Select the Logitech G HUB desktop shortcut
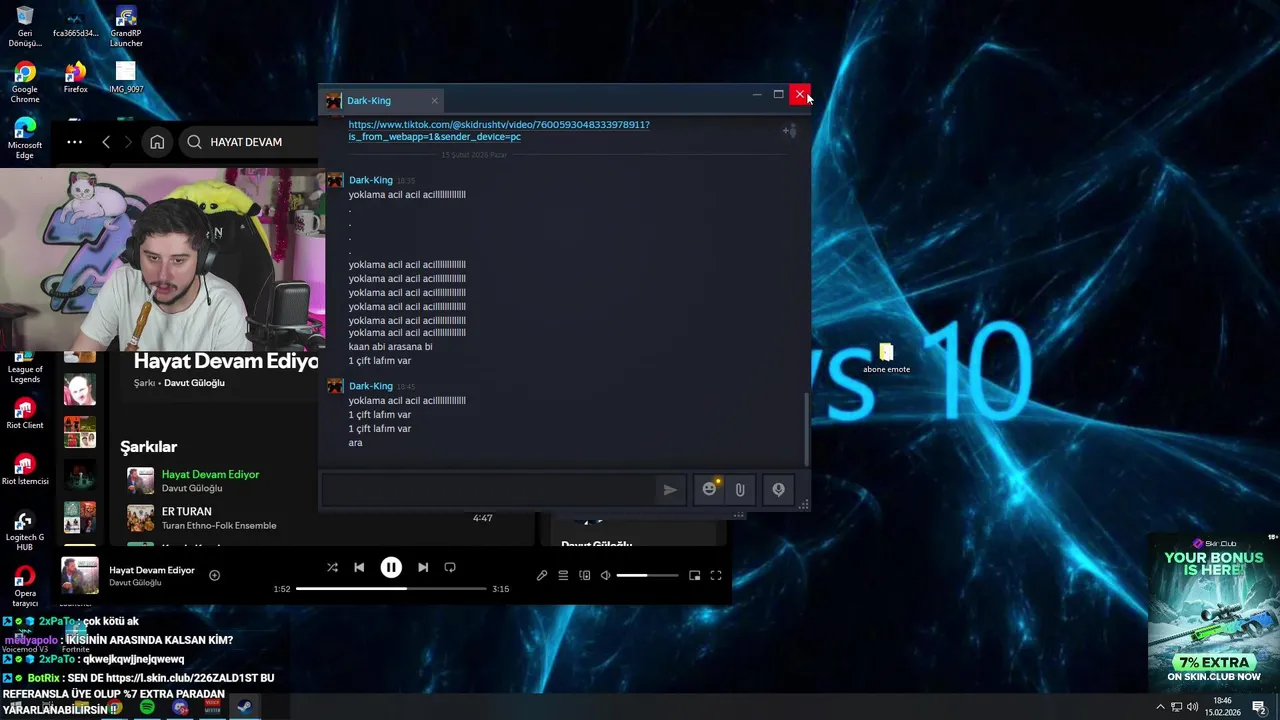Image resolution: width=1280 pixels, height=720 pixels. [x=25, y=530]
